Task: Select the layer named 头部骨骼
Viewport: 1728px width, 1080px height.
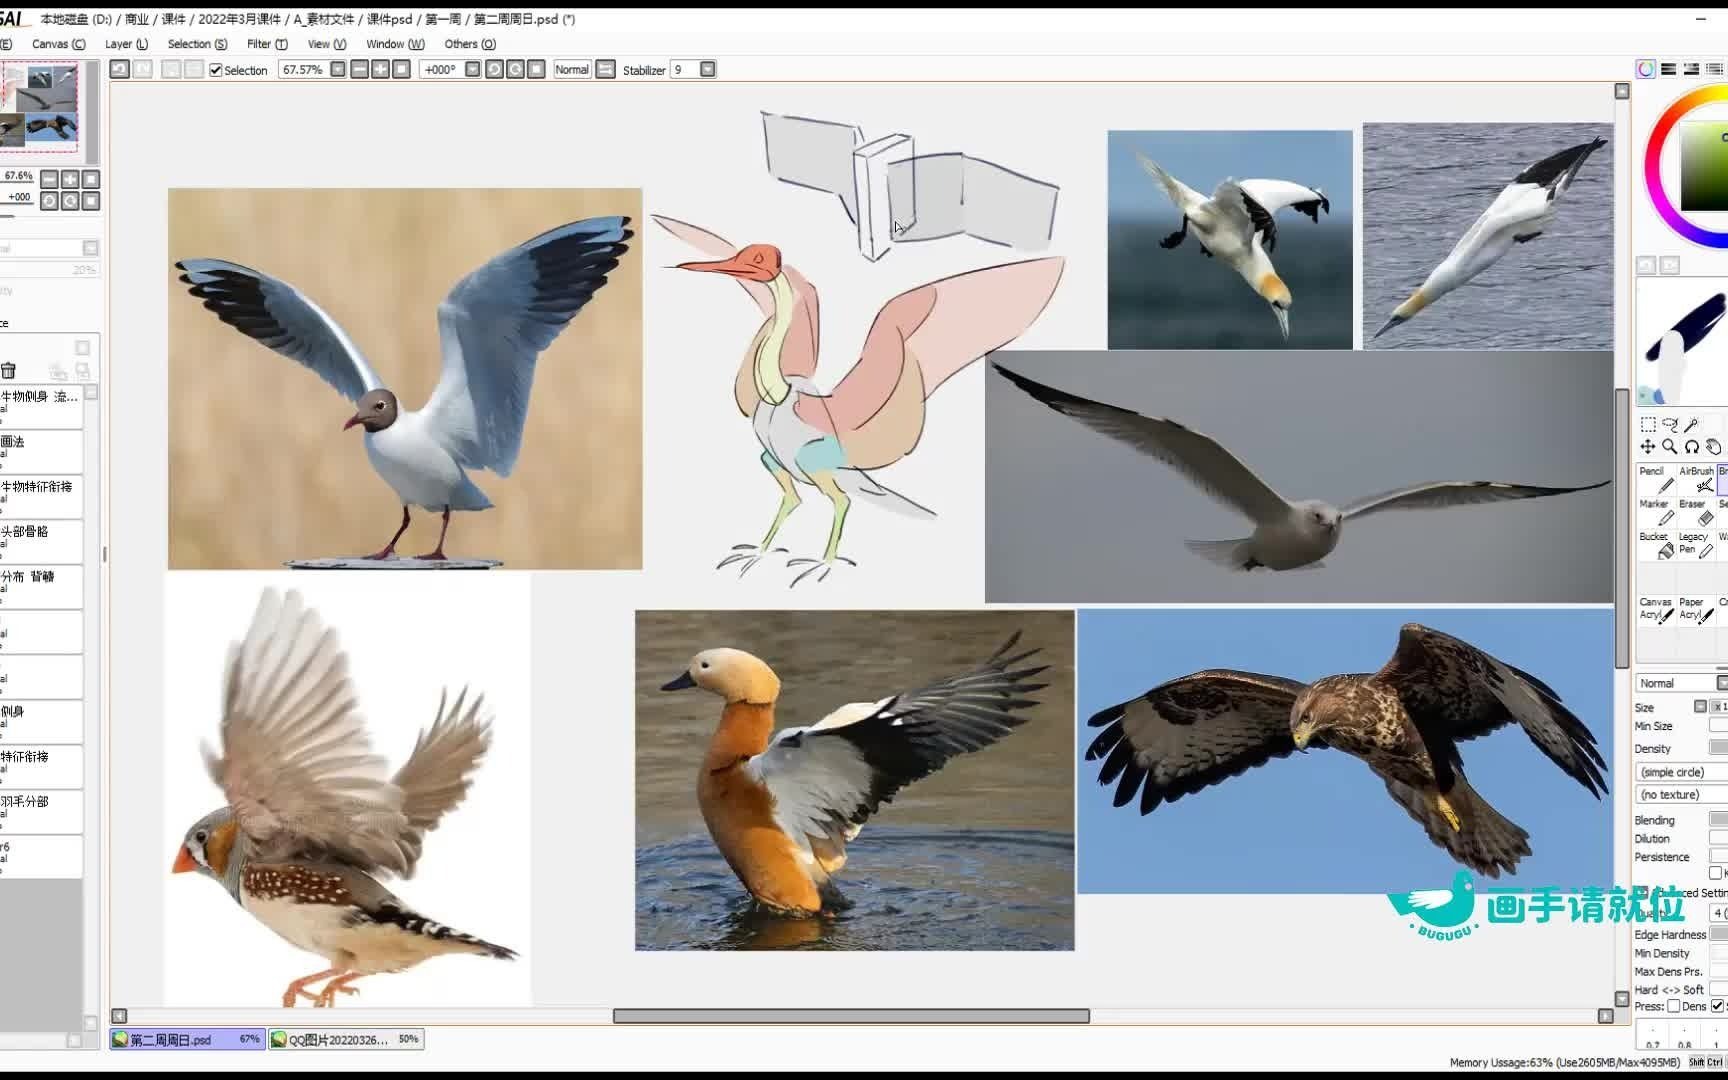Action: [41, 542]
